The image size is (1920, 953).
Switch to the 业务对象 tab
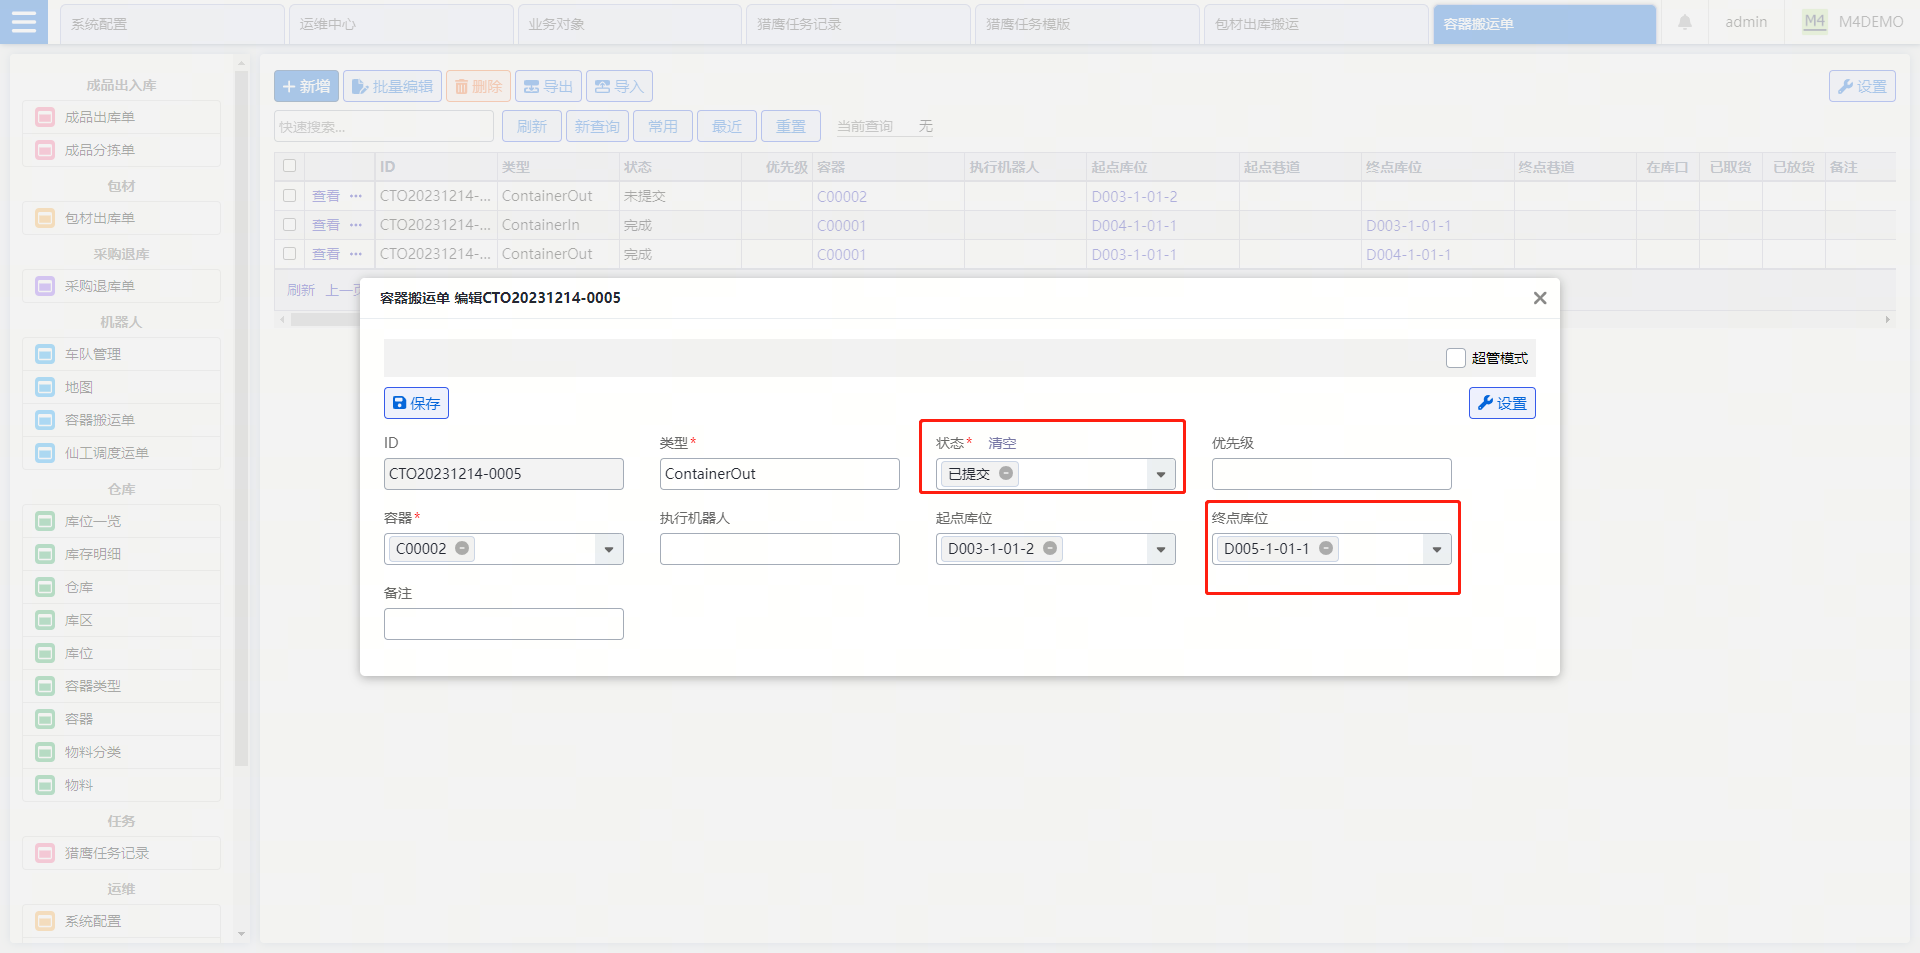pyautogui.click(x=630, y=24)
